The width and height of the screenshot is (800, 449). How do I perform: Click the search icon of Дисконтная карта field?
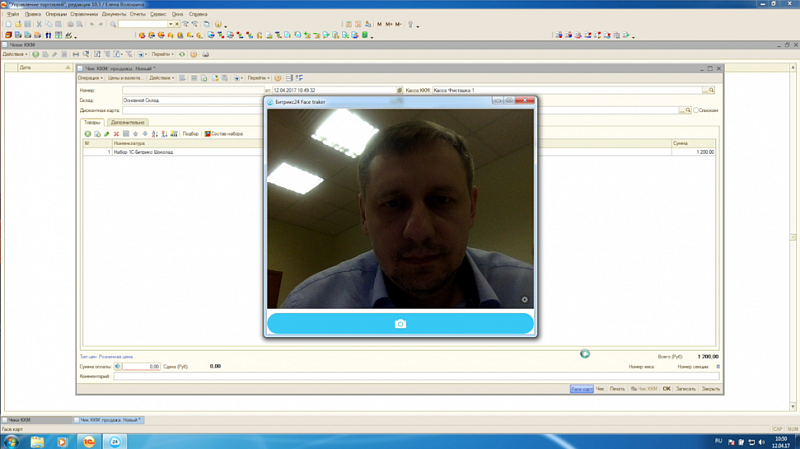tap(688, 110)
